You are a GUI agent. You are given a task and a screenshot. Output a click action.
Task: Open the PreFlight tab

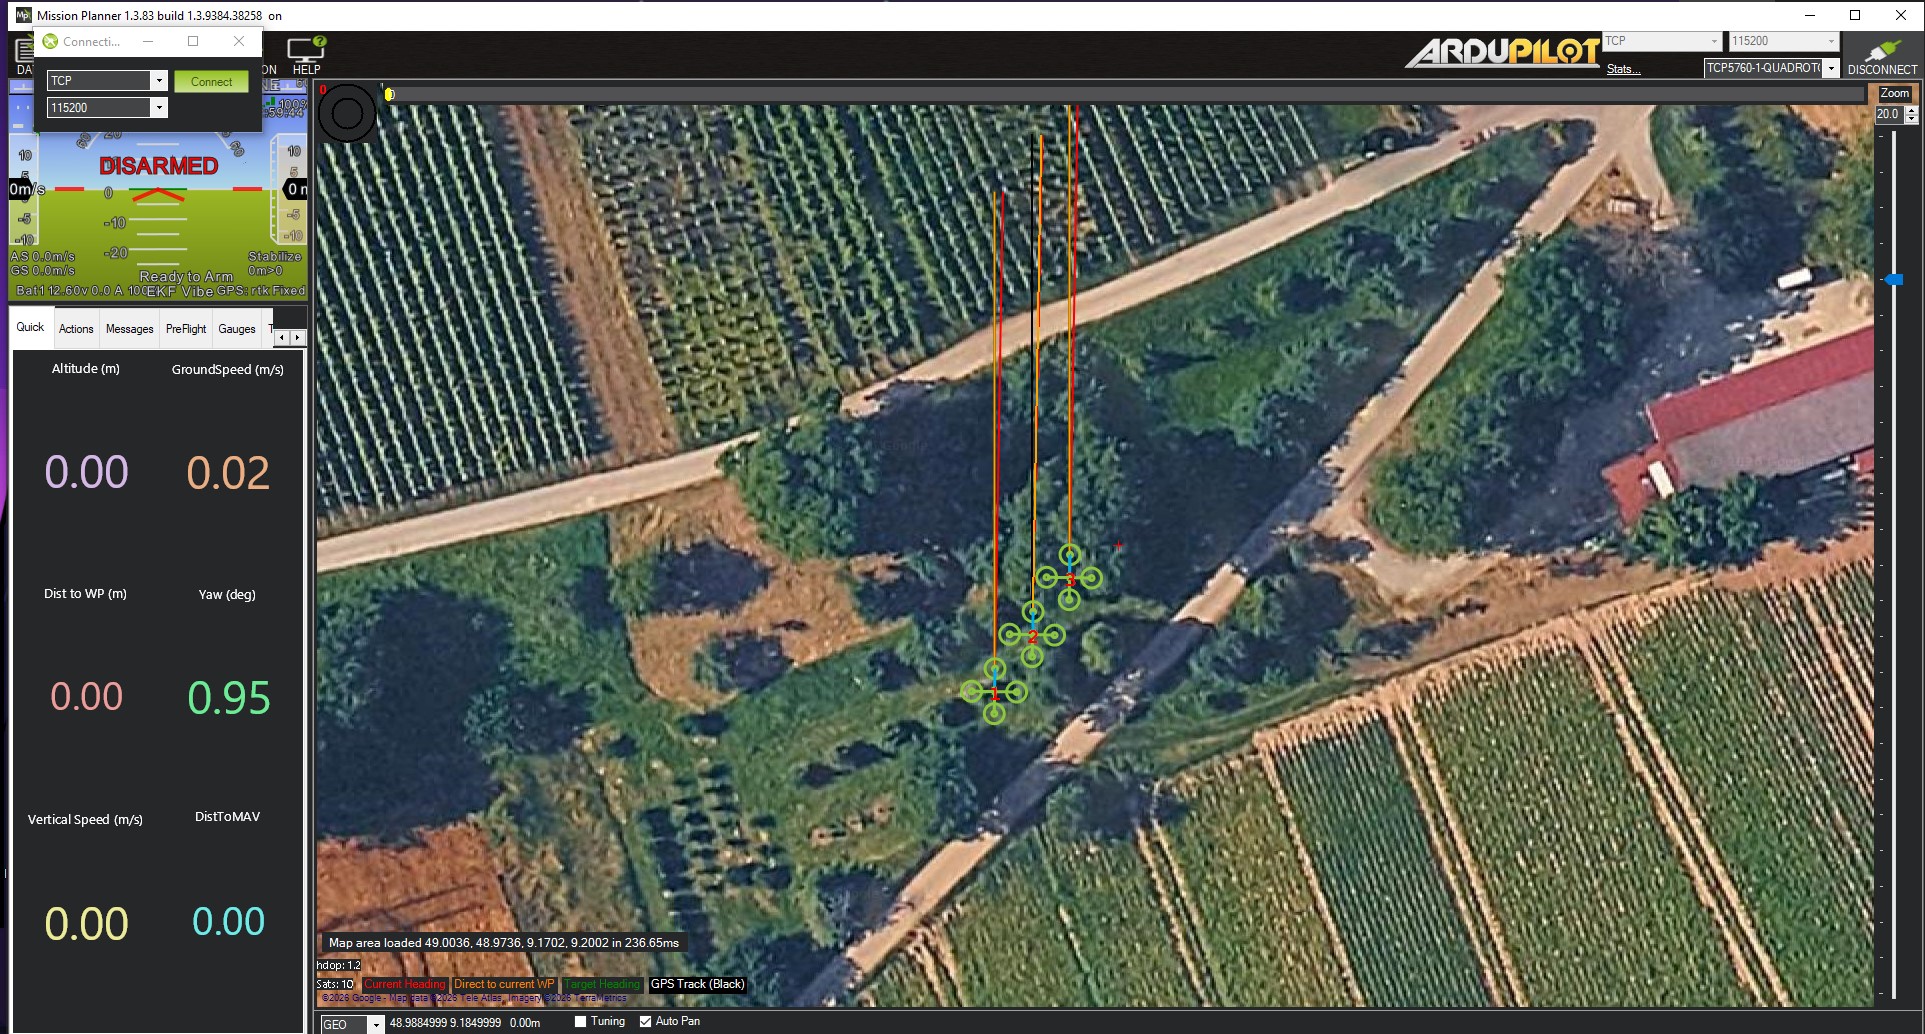pyautogui.click(x=186, y=329)
